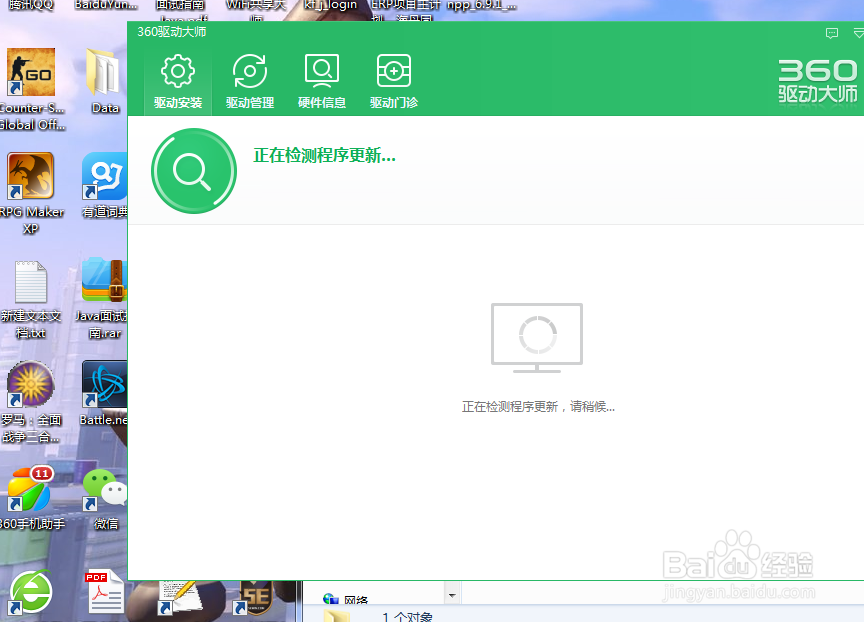This screenshot has height=622, width=864.
Task: Open the green 360 browser shortcut
Action: coord(31,592)
